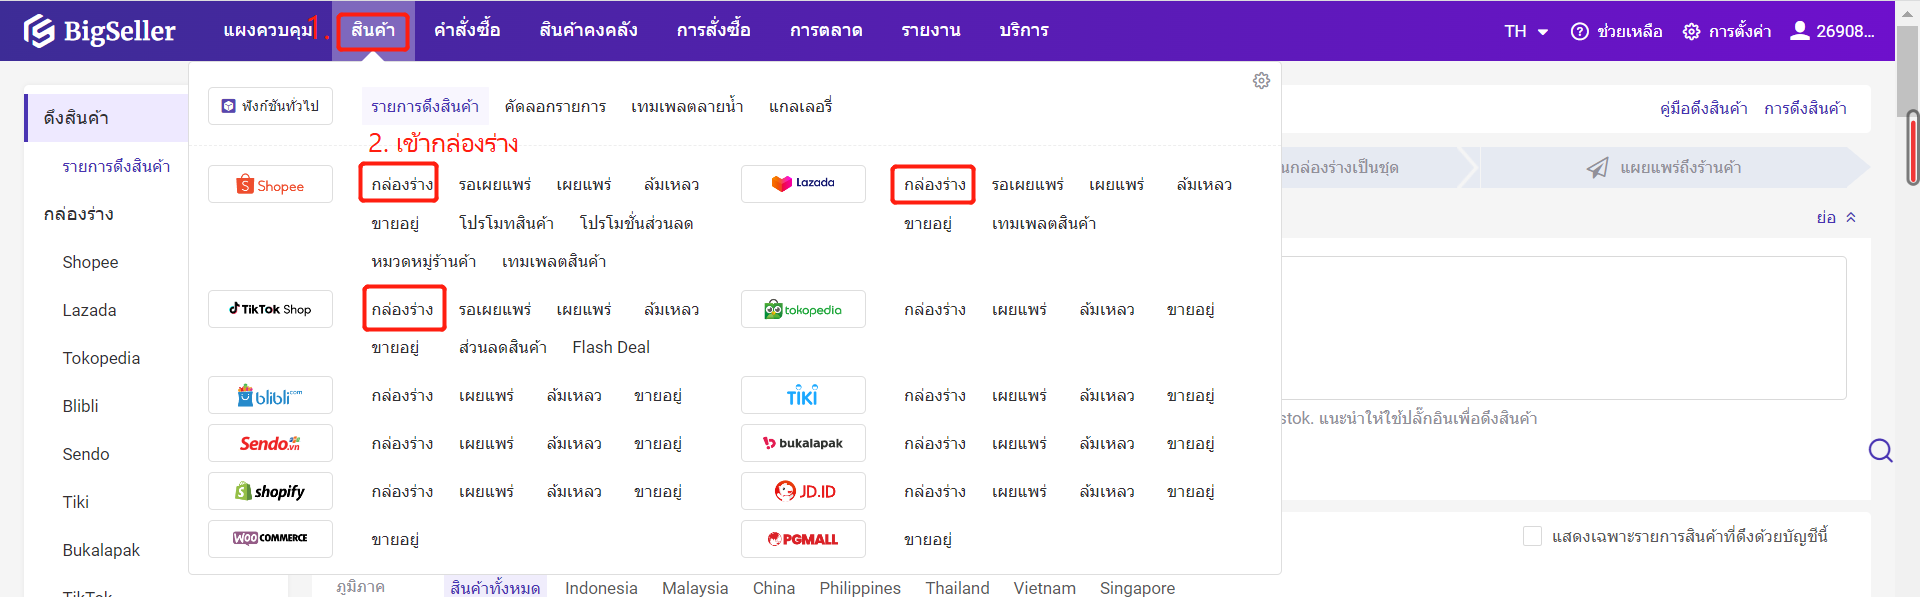The height and width of the screenshot is (597, 1920).
Task: Open the สินค้า products menu
Action: (373, 30)
